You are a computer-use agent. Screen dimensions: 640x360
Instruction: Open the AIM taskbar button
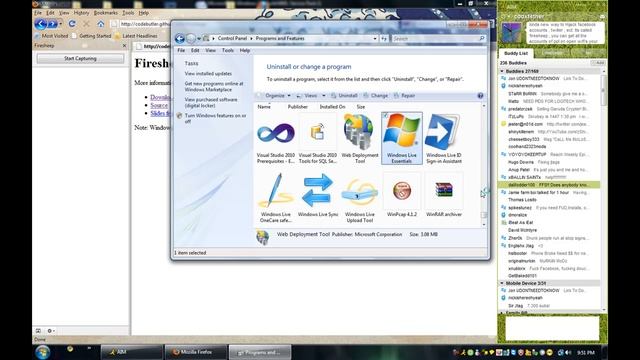click(x=131, y=352)
